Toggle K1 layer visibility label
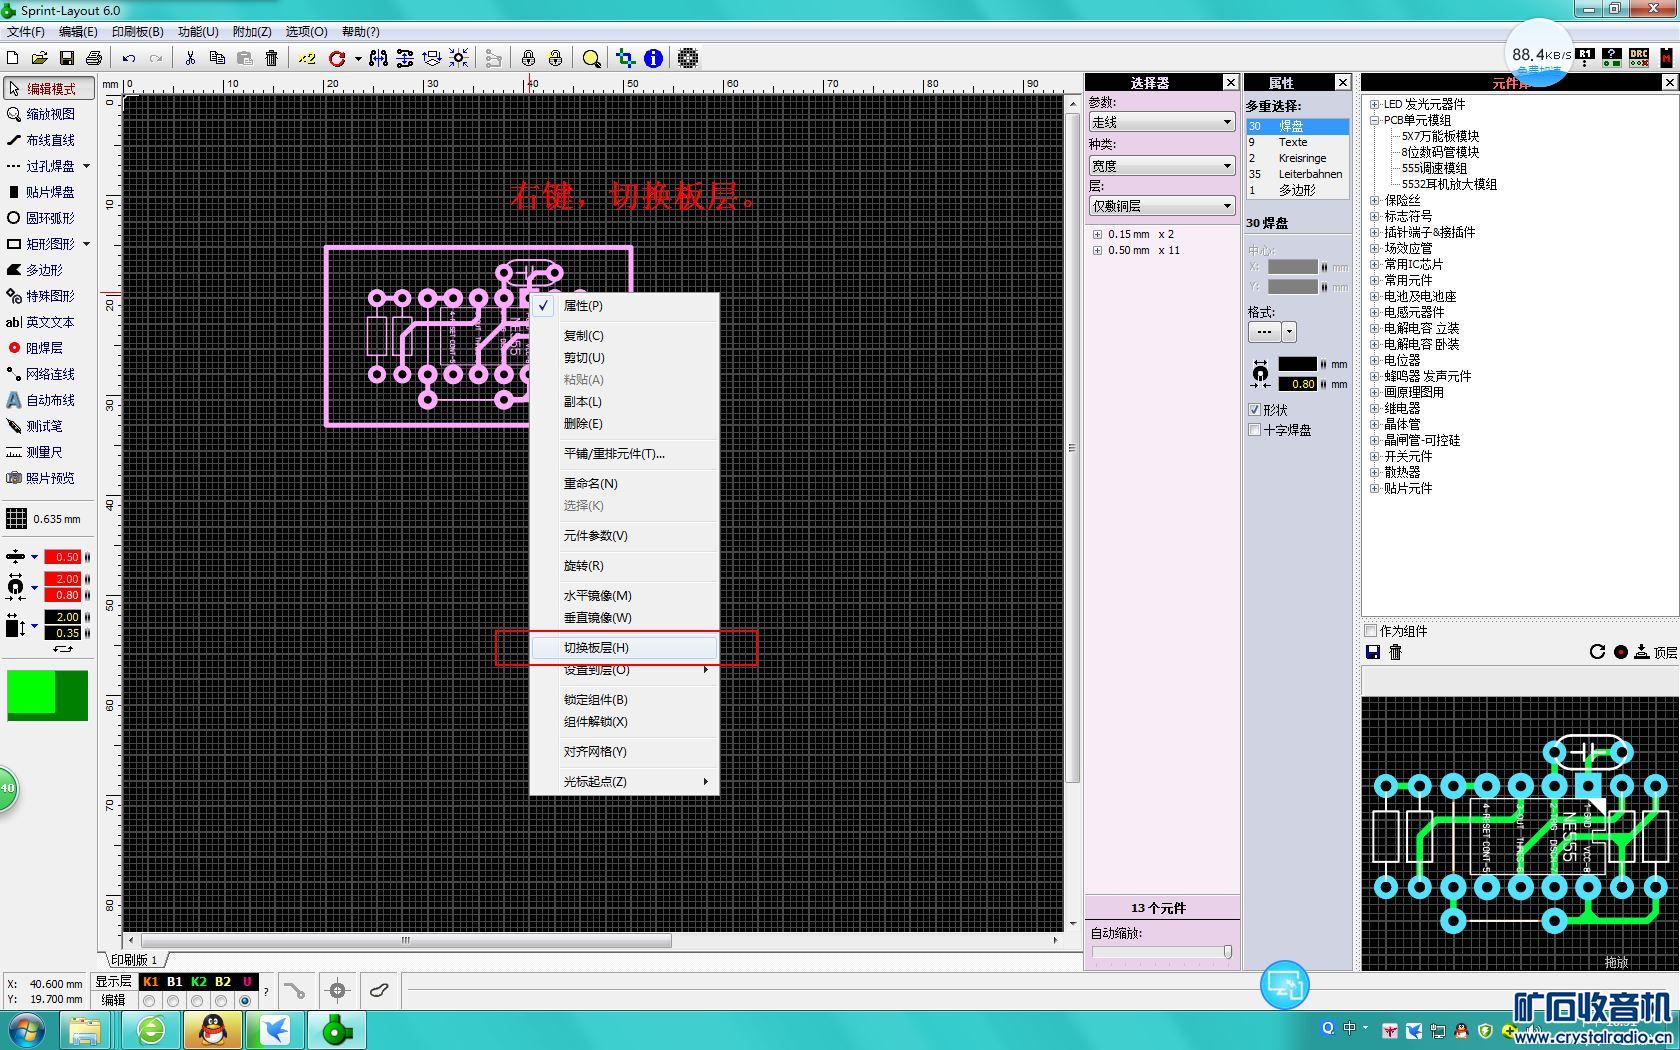This screenshot has width=1680, height=1050. 150,982
